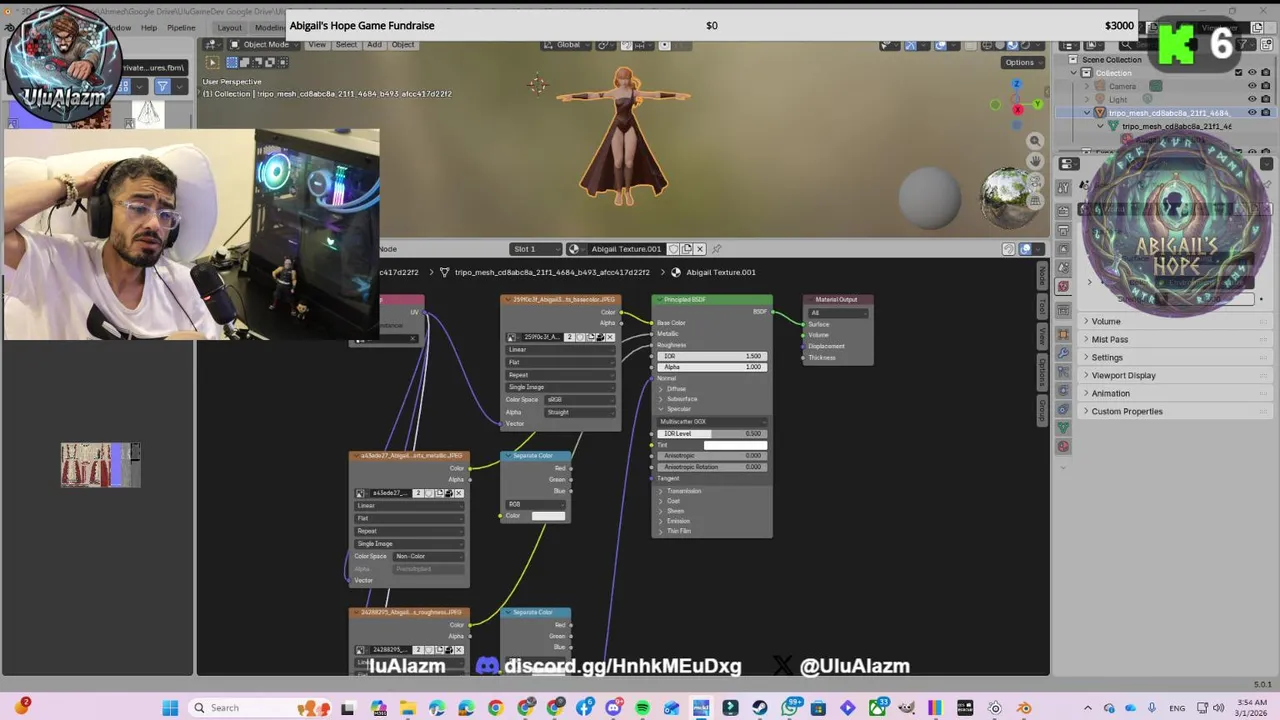Open the View Layer properties tab icon
The height and width of the screenshot is (720, 1280).
coord(1064,249)
